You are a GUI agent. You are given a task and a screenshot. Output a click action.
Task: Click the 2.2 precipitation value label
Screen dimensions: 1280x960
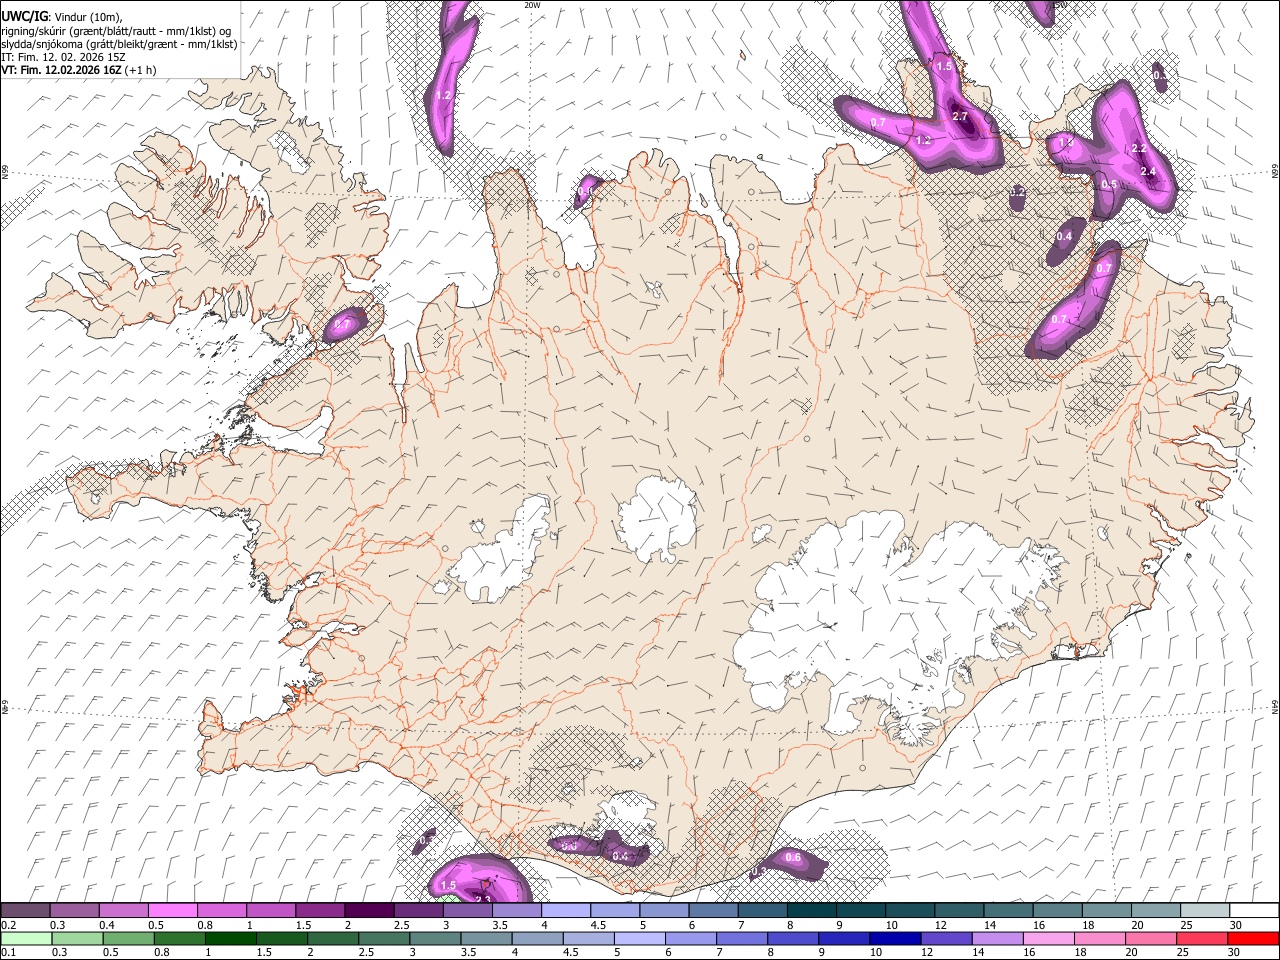coord(1138,149)
